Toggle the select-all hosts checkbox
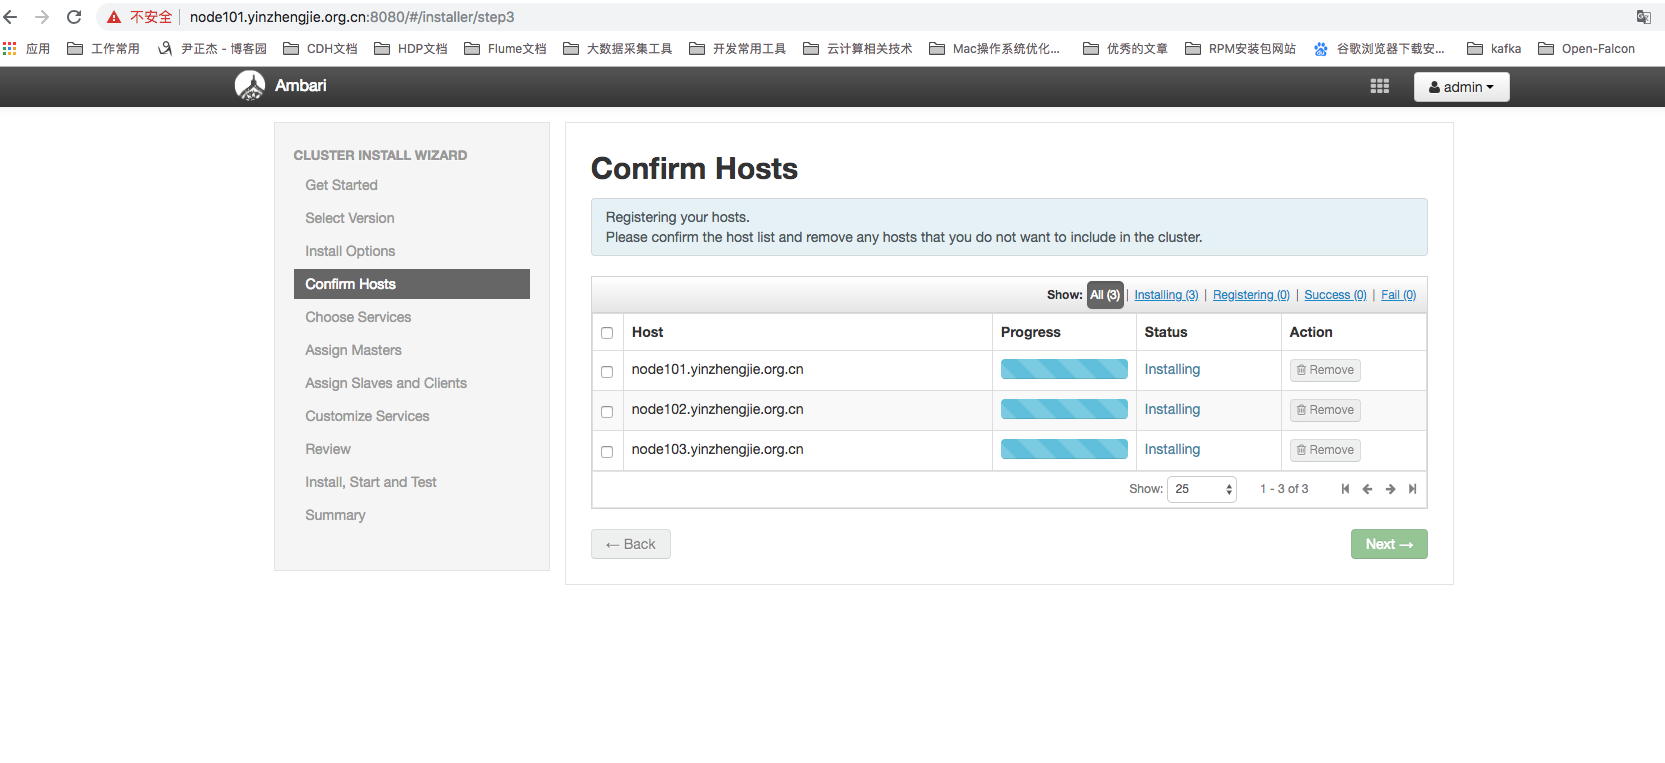This screenshot has height=763, width=1665. [607, 333]
